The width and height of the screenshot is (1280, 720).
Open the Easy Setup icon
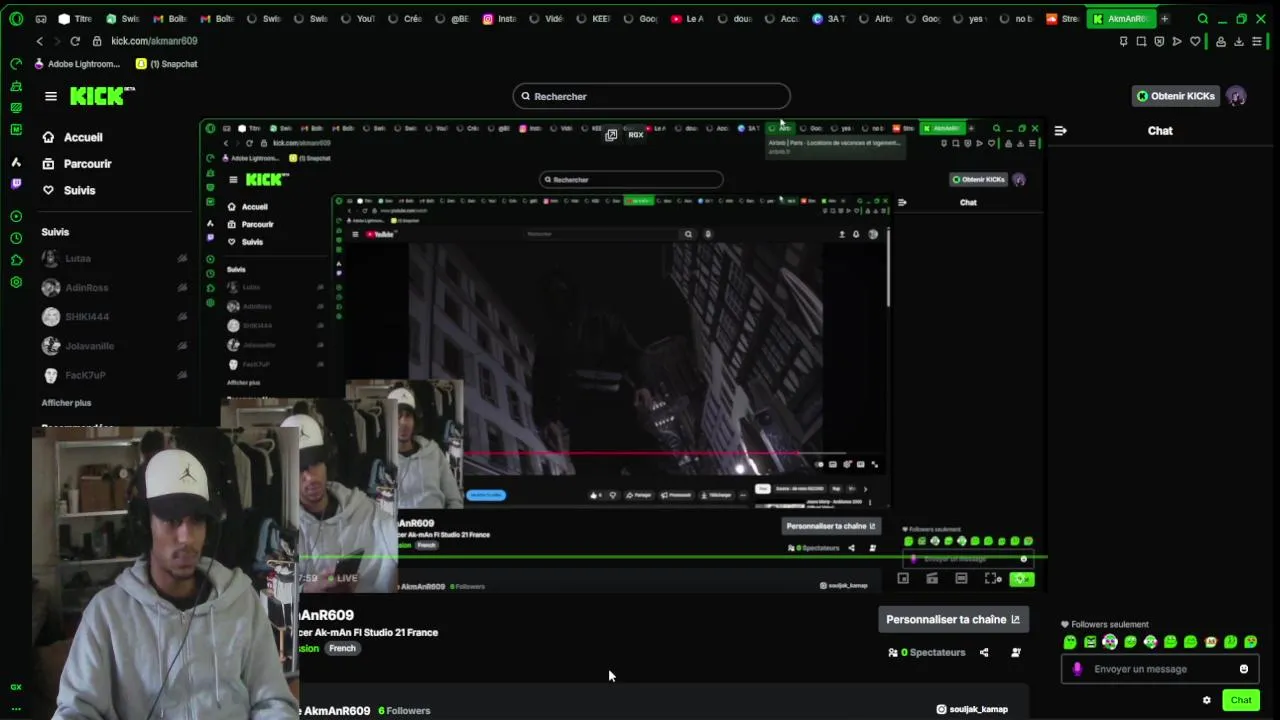point(1257,41)
